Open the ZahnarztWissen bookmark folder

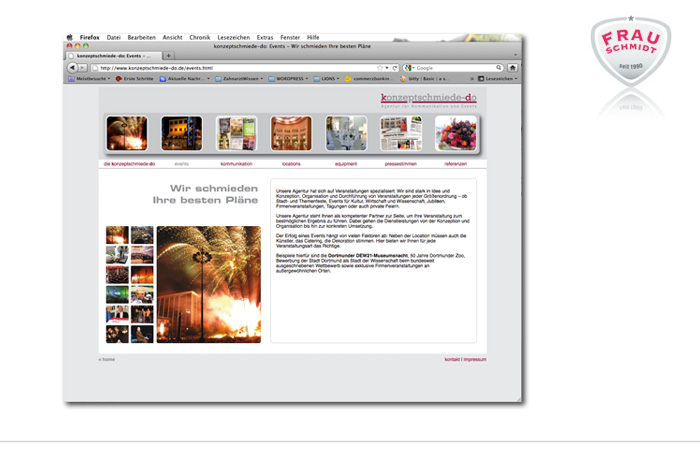pos(239,79)
